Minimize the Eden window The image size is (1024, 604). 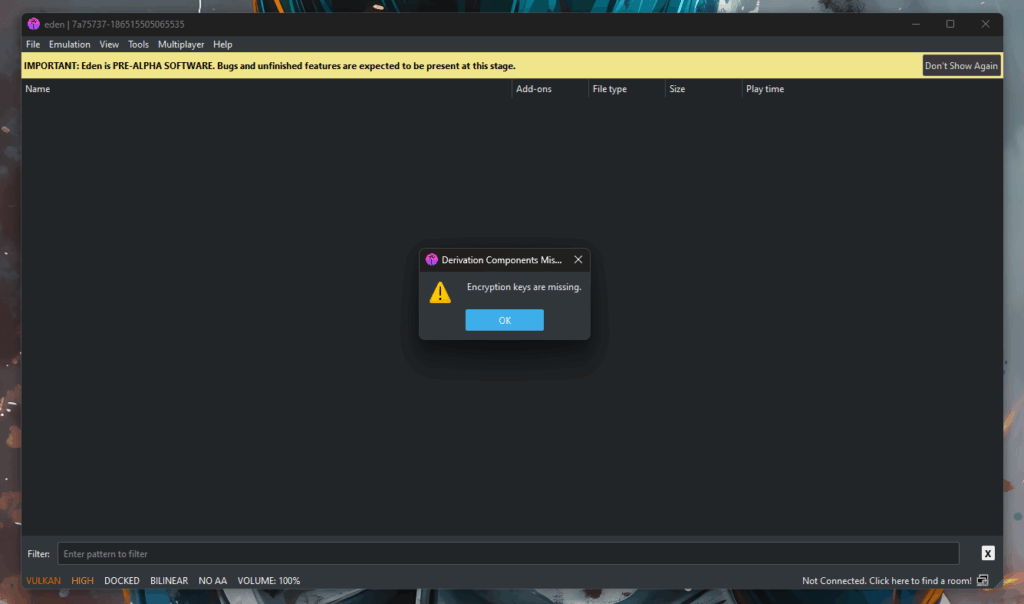point(916,24)
